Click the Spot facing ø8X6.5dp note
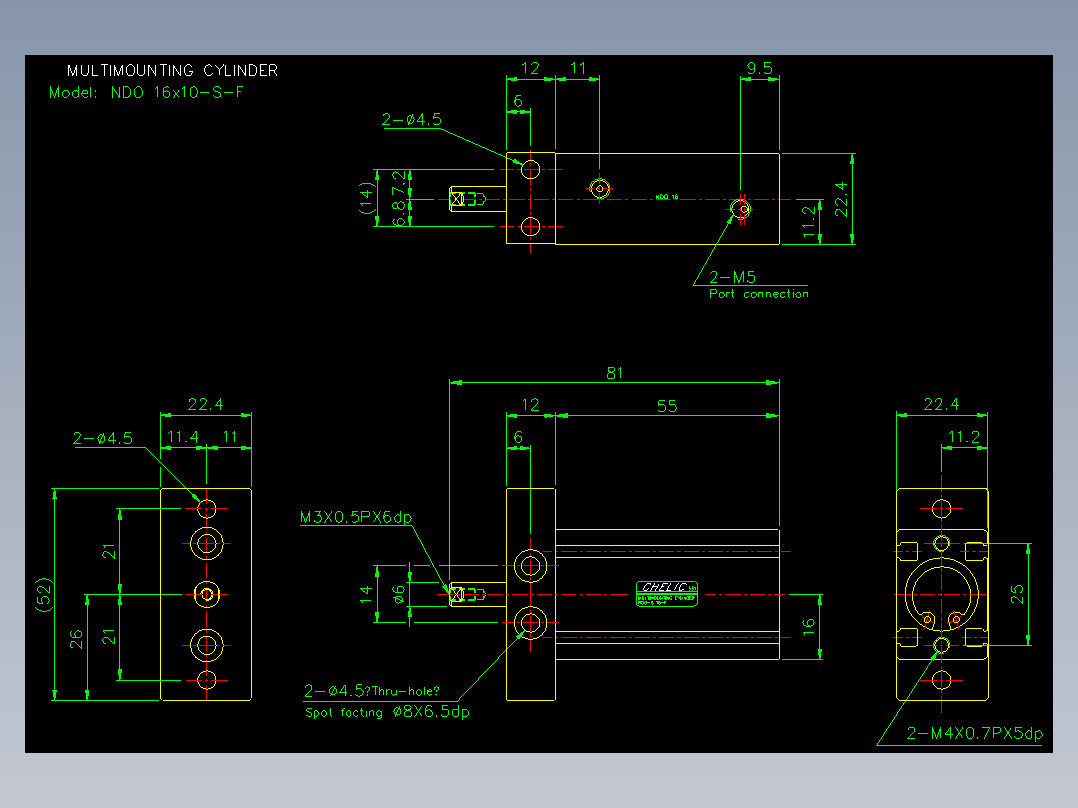The width and height of the screenshot is (1078, 808). [387, 712]
